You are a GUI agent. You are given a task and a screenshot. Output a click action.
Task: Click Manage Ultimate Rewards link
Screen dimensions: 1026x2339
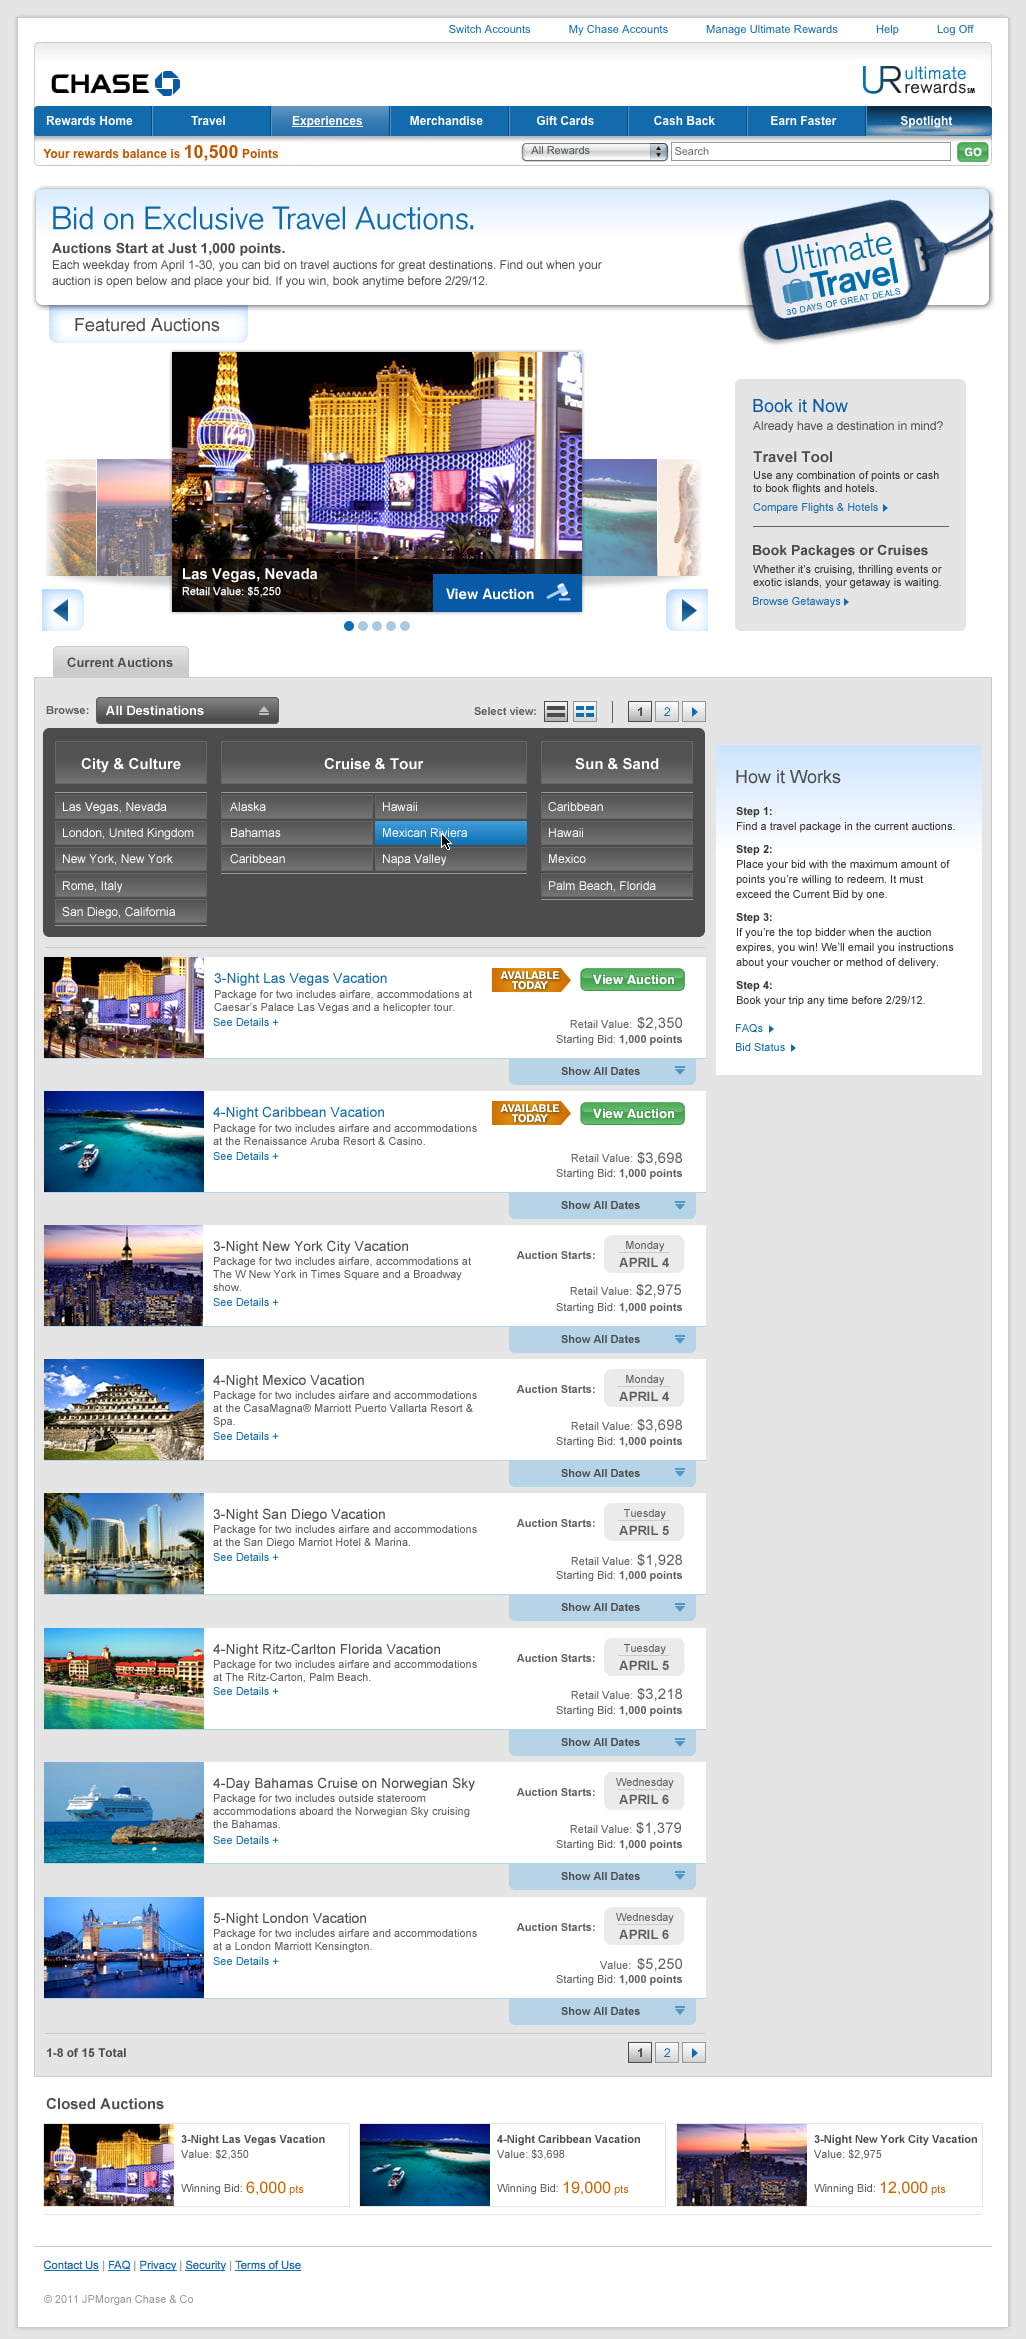[x=772, y=29]
